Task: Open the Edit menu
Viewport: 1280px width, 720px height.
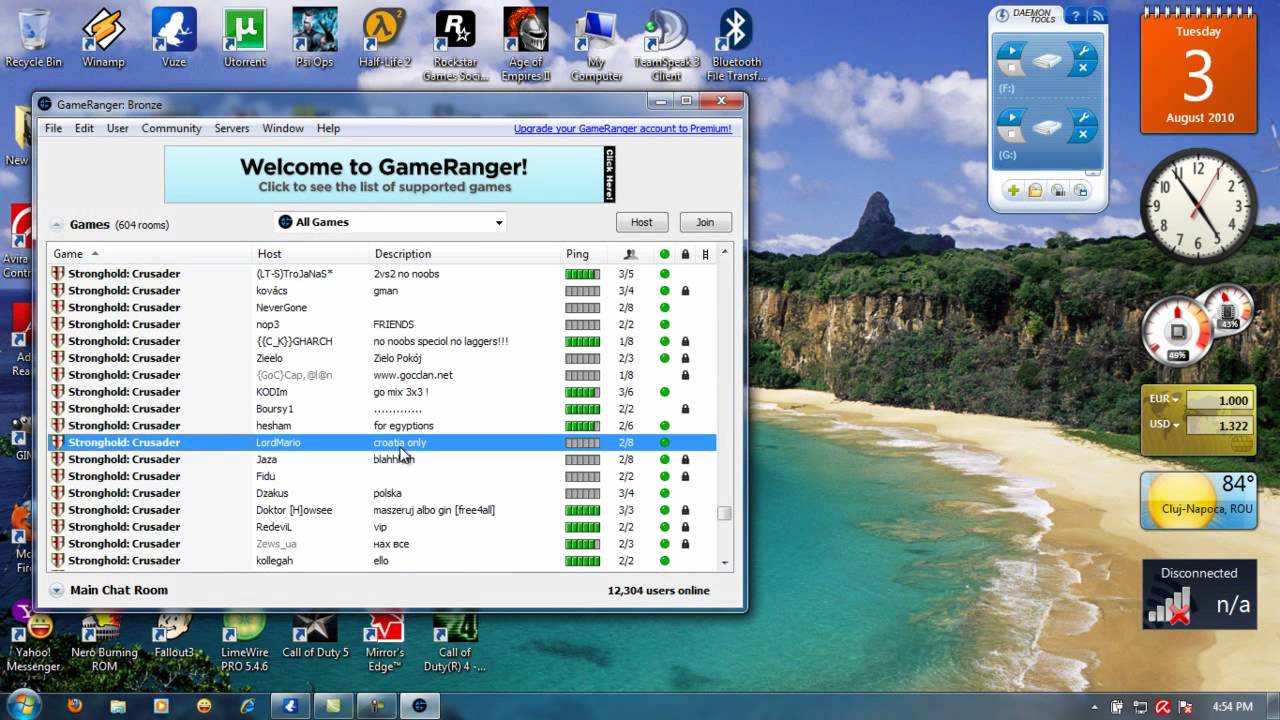Action: (84, 128)
